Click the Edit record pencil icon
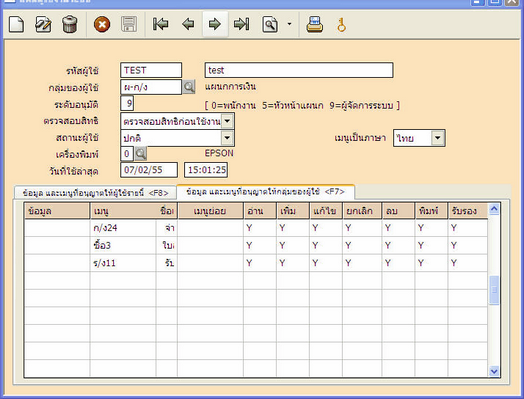 tap(43, 24)
